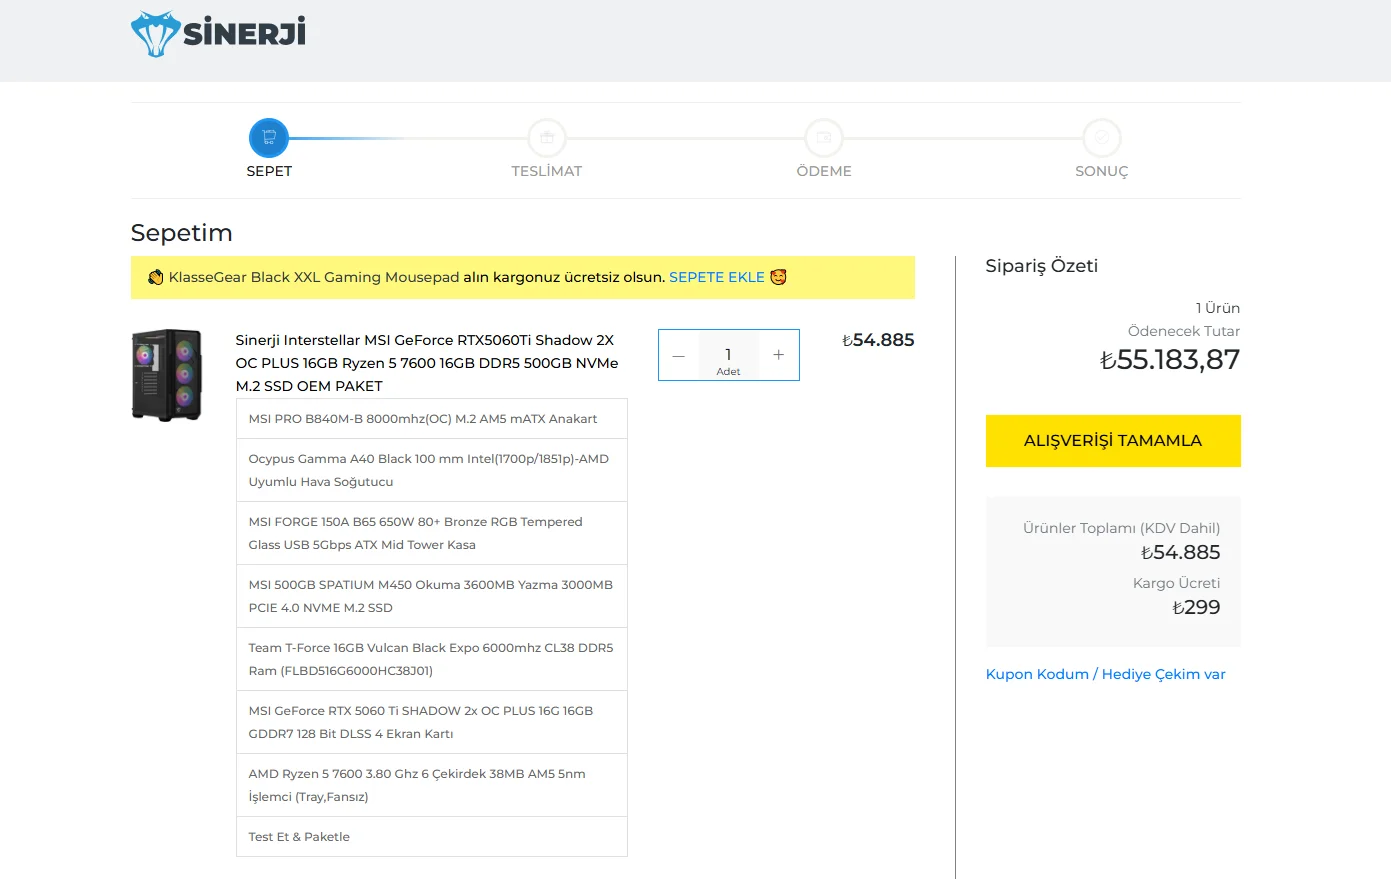Image resolution: width=1391 pixels, height=879 pixels.
Task: Click the smiling emoji after SEPETE EKLE
Action: [778, 277]
